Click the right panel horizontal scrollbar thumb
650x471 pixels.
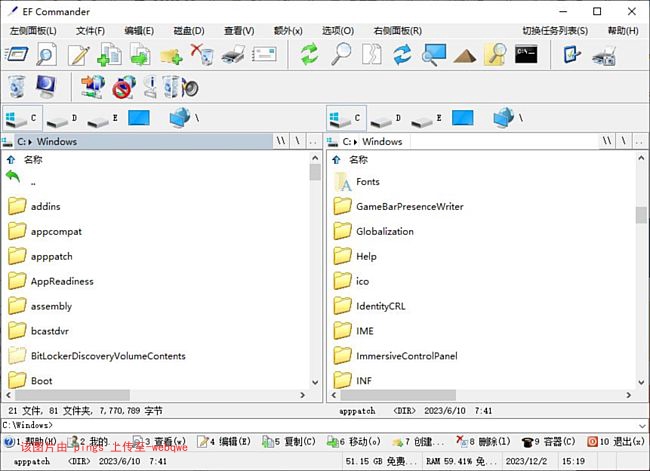tap(398, 395)
